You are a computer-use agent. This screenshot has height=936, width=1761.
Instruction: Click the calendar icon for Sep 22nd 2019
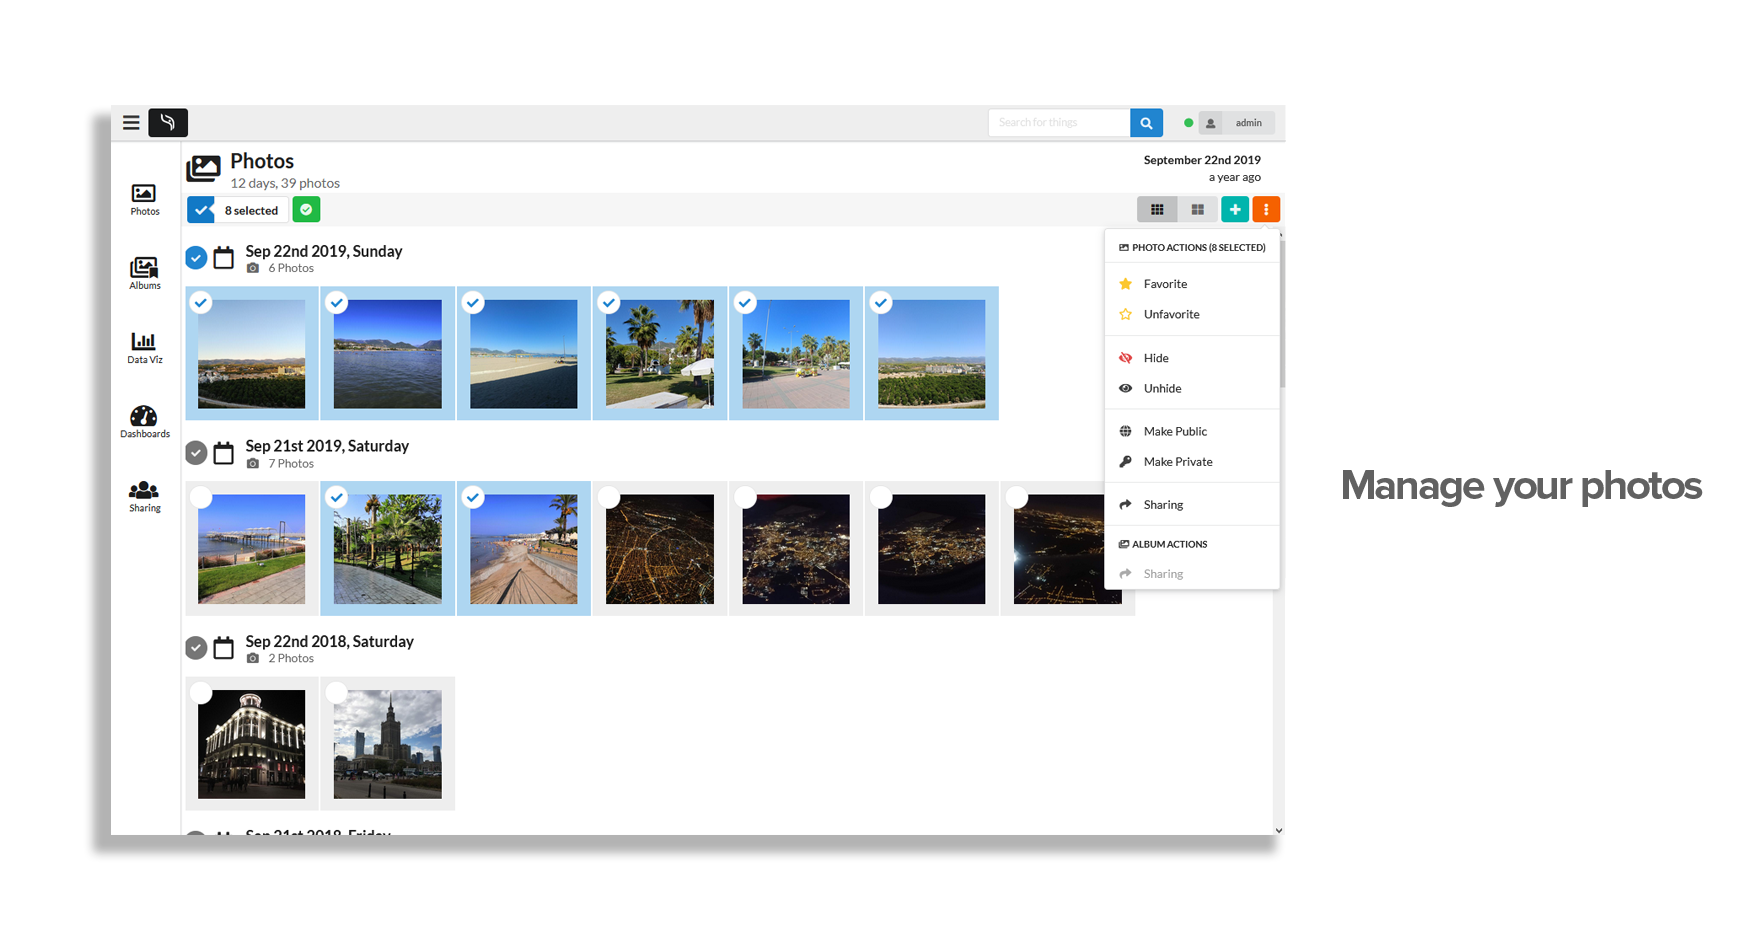click(x=224, y=258)
